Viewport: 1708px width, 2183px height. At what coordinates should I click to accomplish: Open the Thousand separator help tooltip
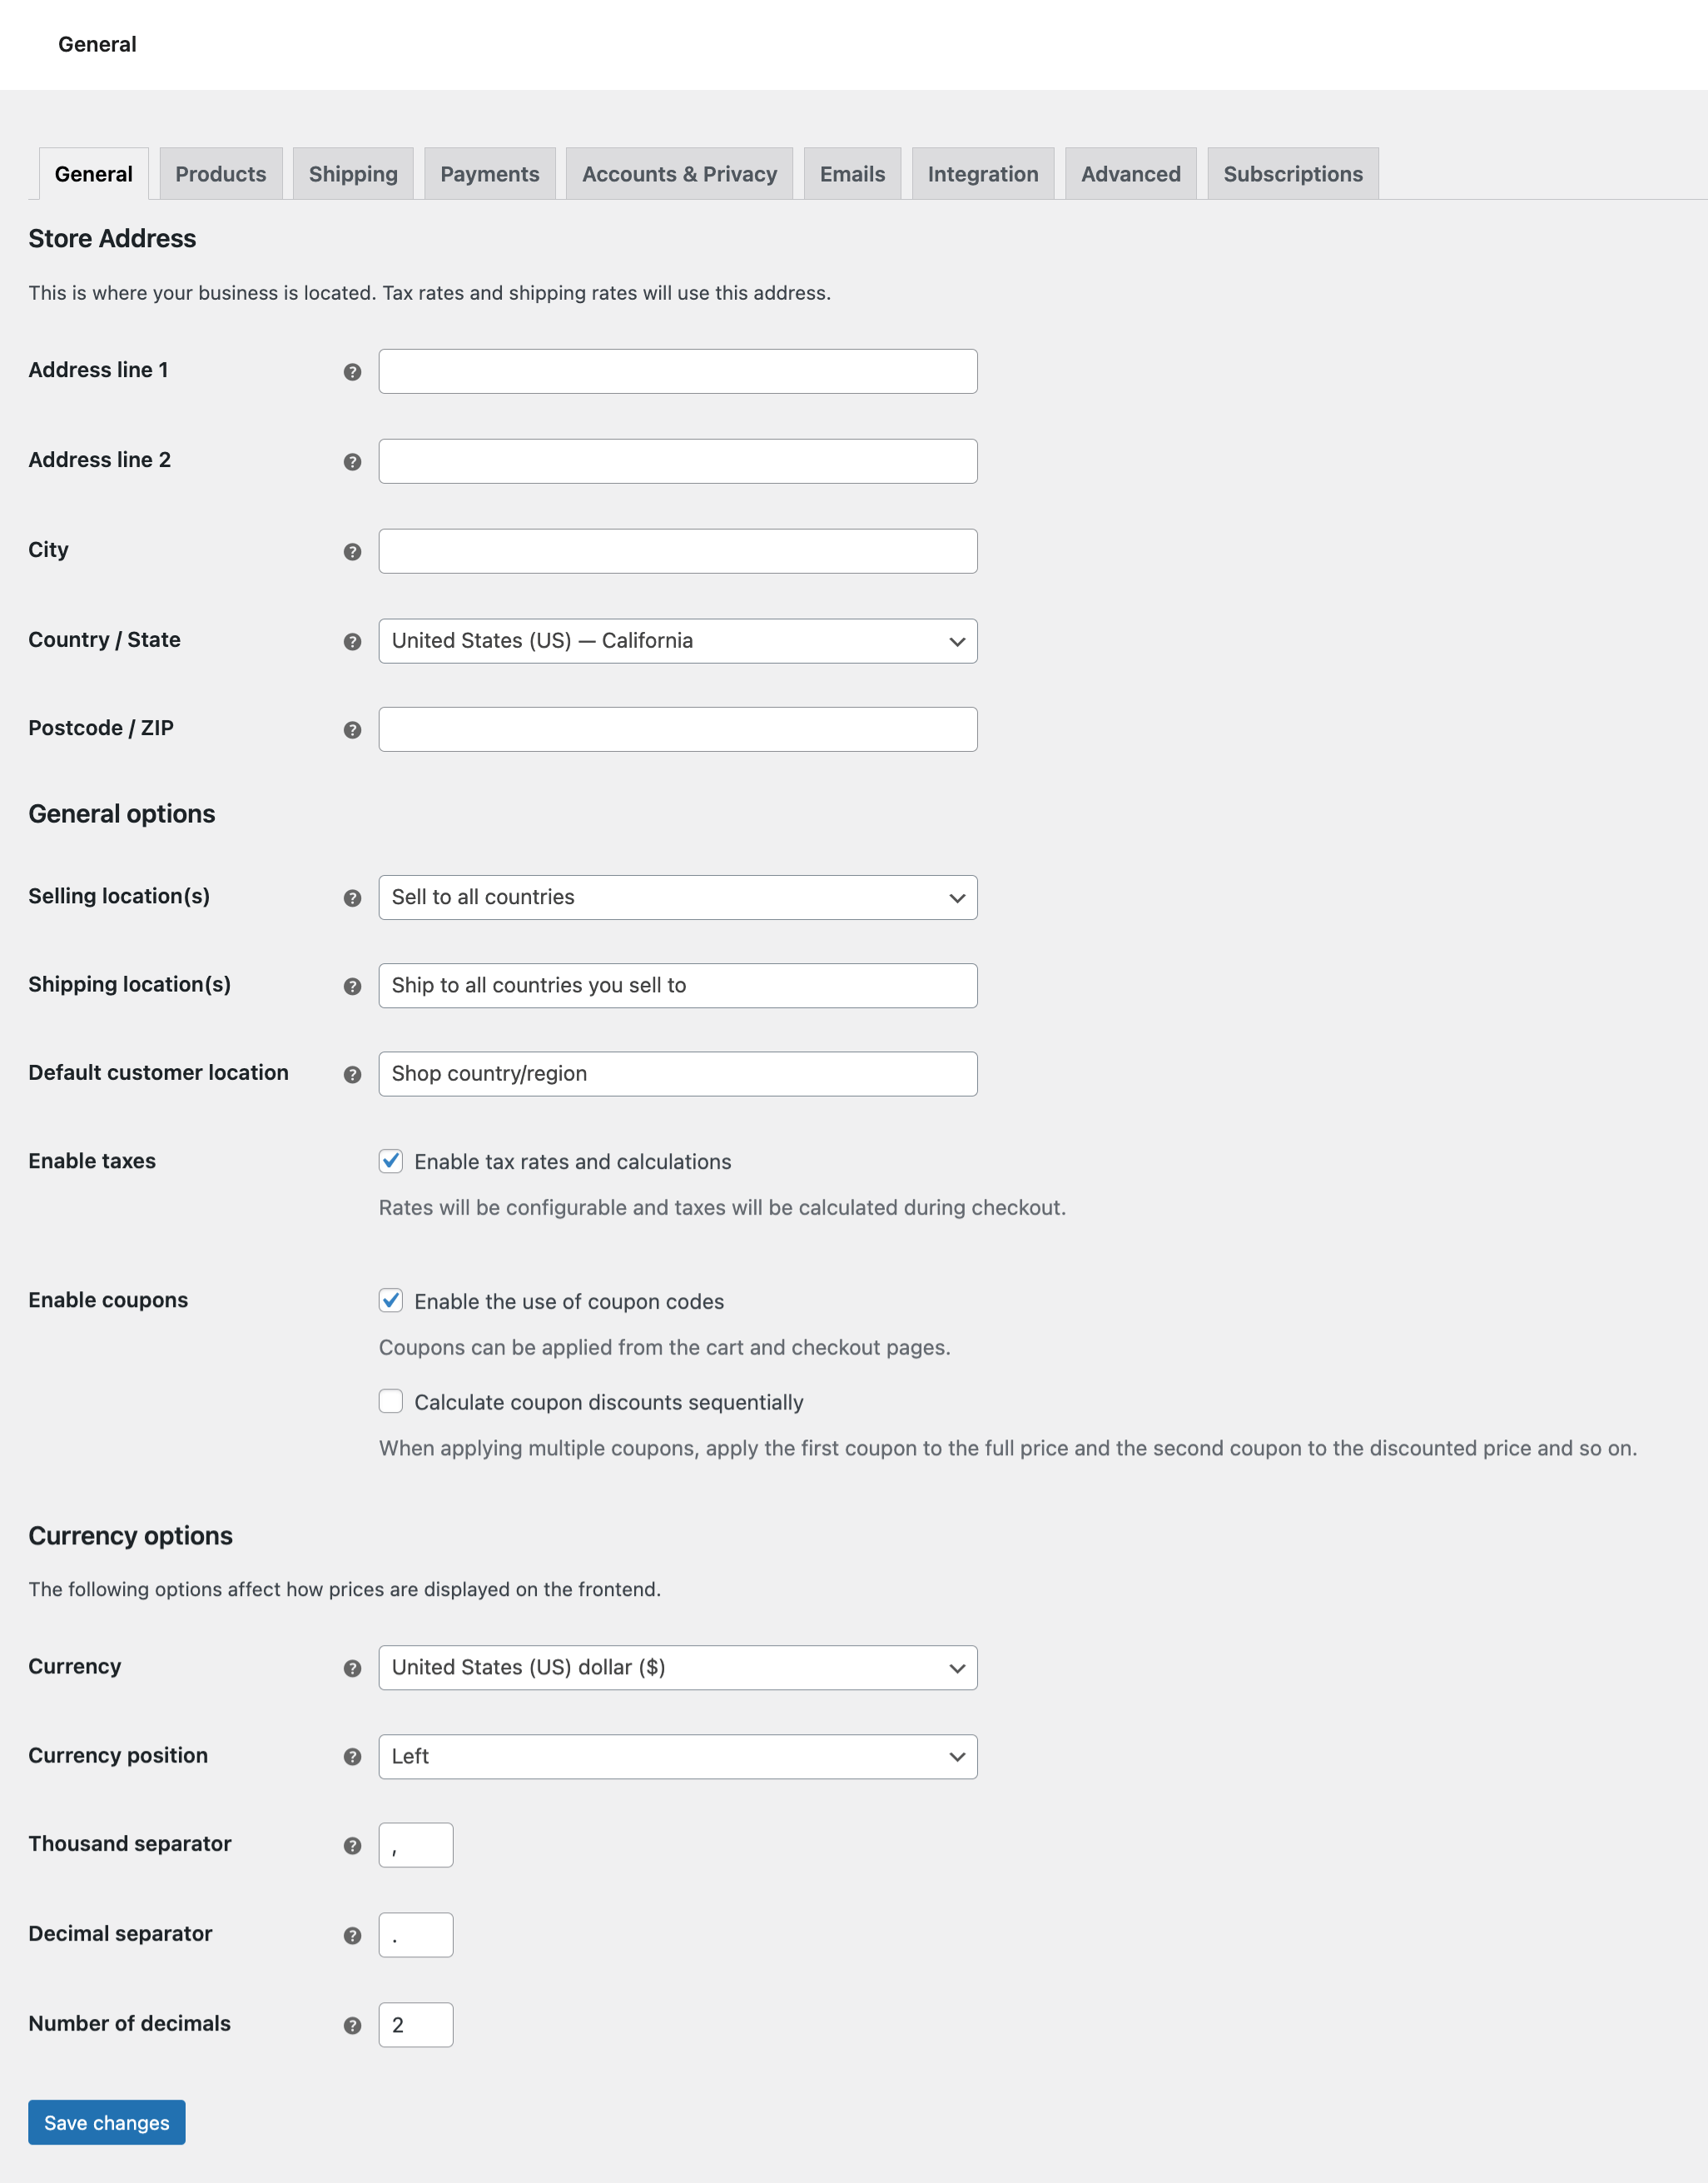(x=352, y=1845)
